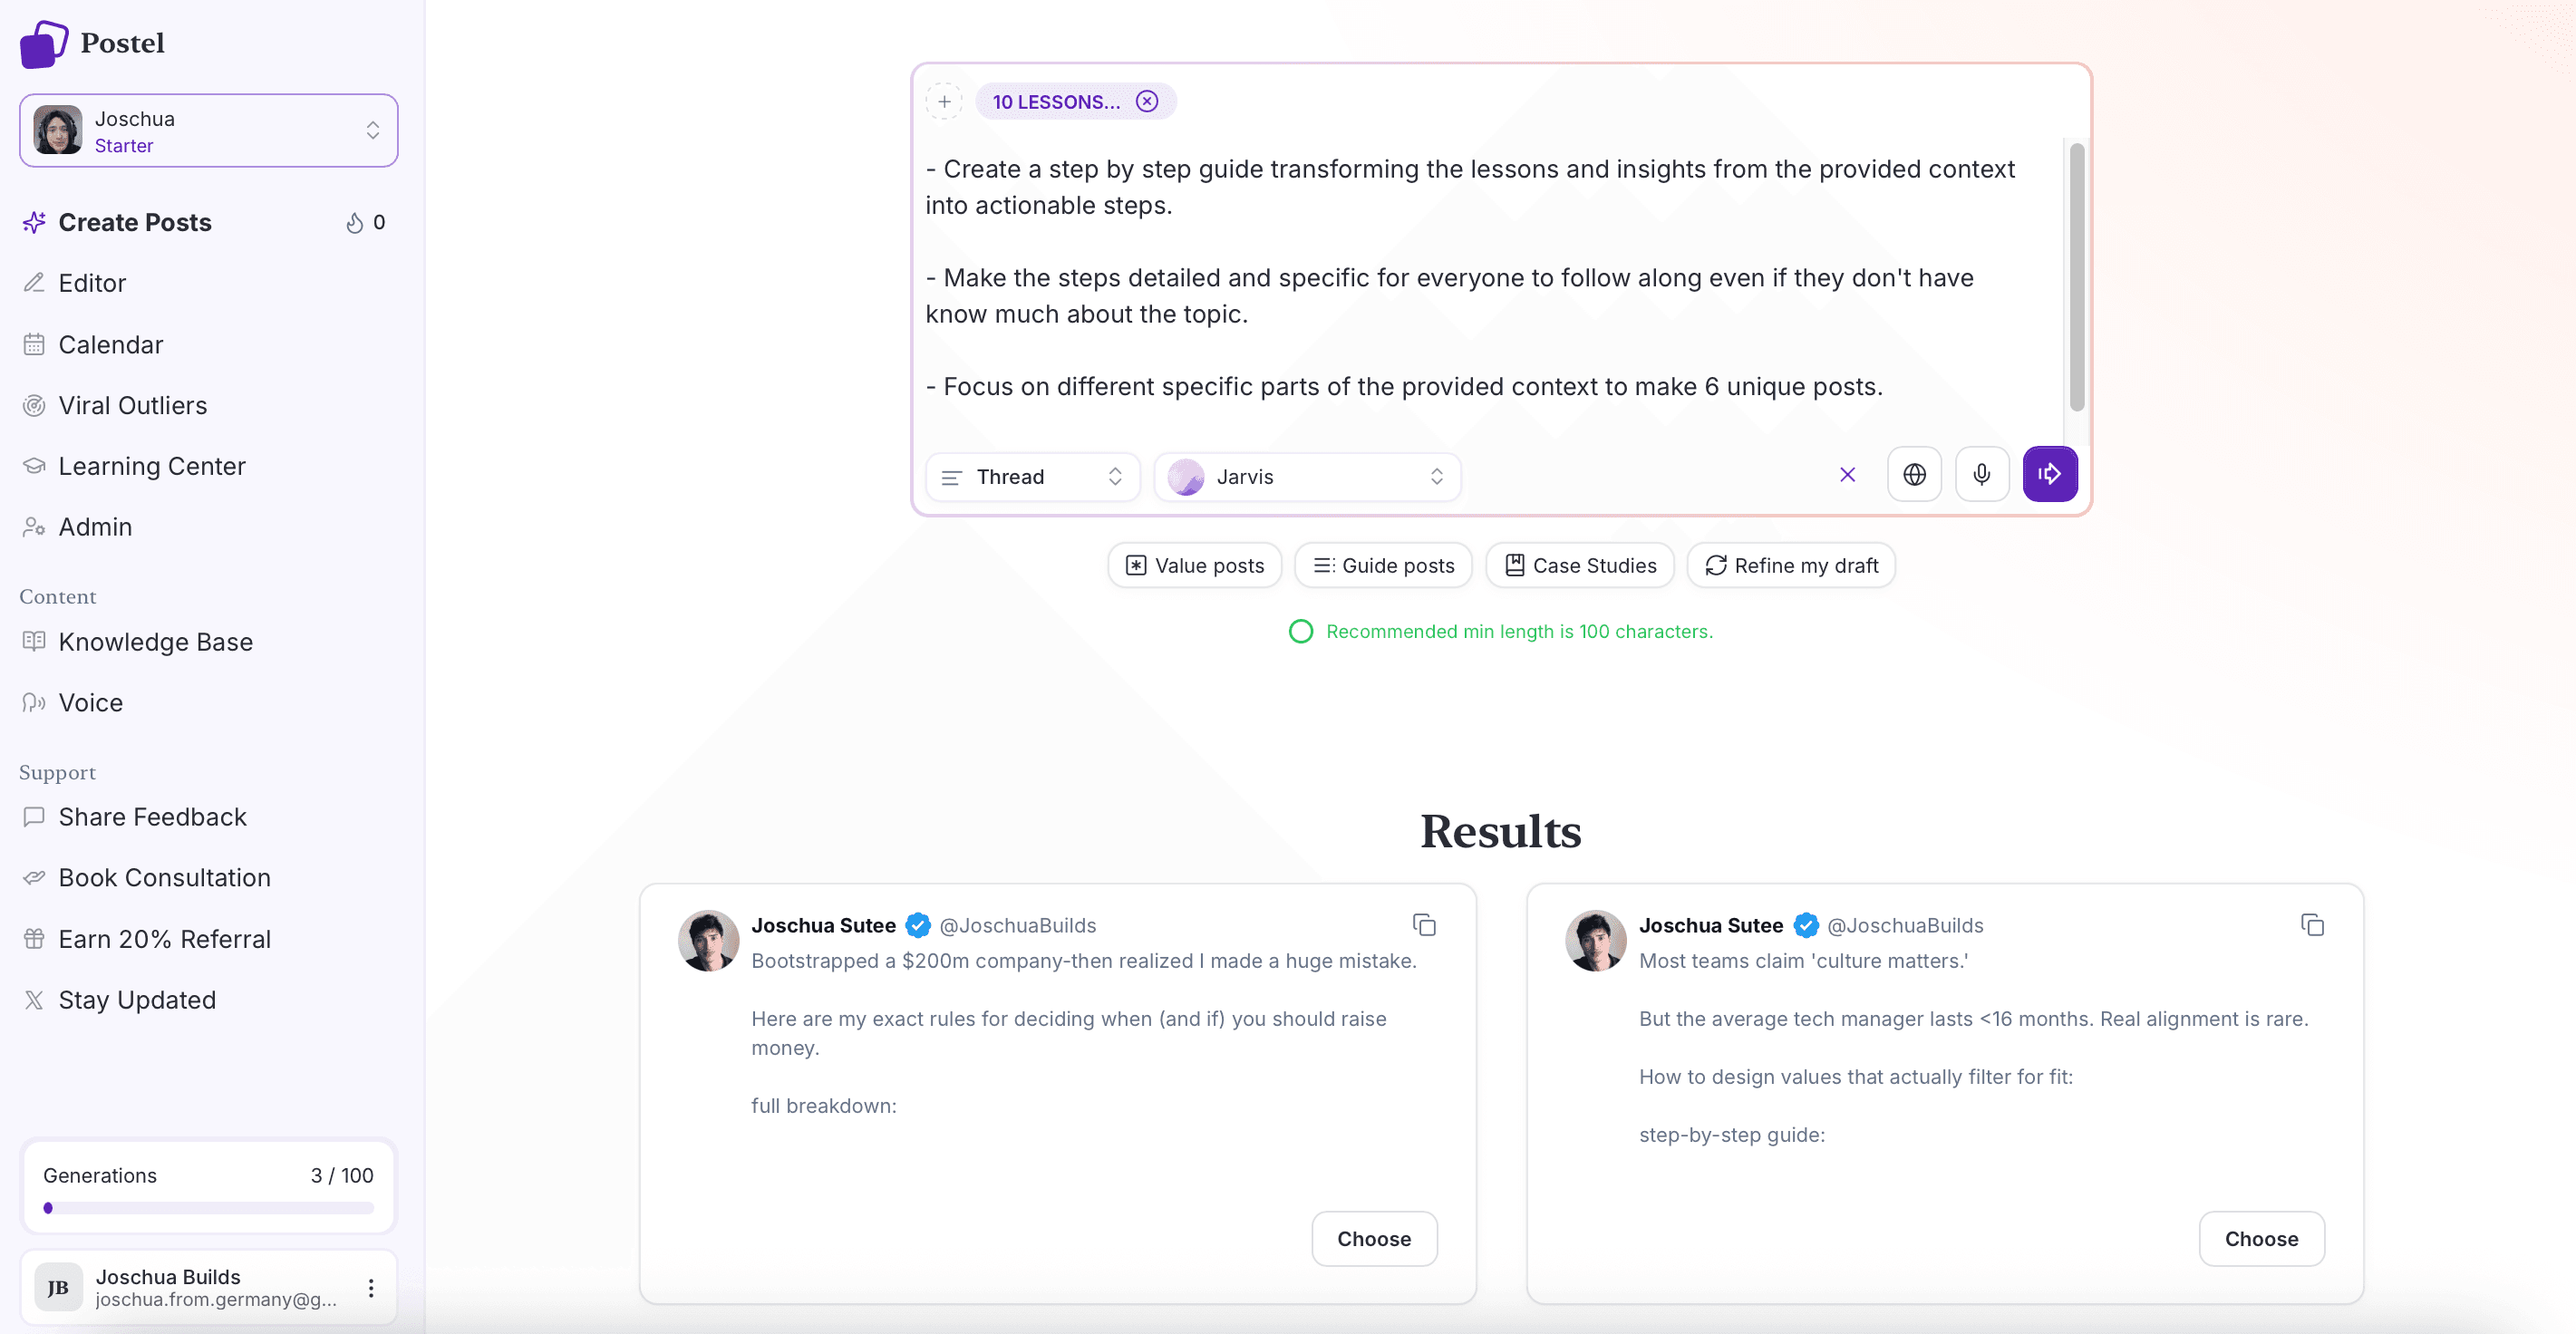Expand the Jarvis voice selector dropdown
The image size is (2576, 1334).
(x=1306, y=477)
